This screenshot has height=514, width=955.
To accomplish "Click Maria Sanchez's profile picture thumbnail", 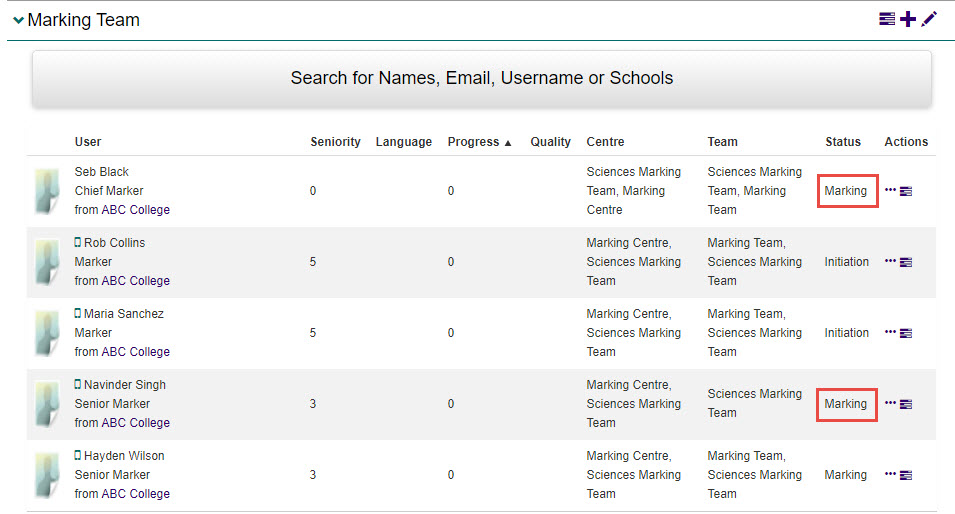I will pyautogui.click(x=47, y=333).
